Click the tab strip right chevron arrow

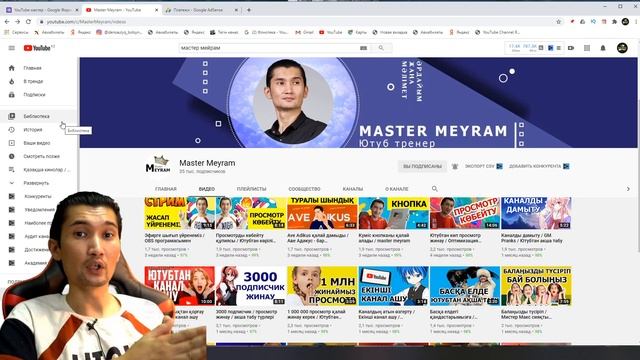[x=628, y=189]
